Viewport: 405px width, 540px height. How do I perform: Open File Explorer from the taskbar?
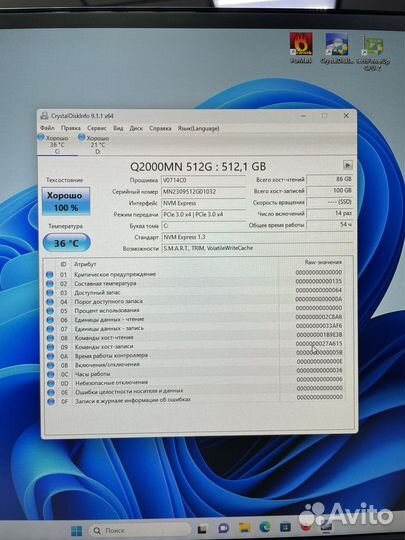point(245,527)
